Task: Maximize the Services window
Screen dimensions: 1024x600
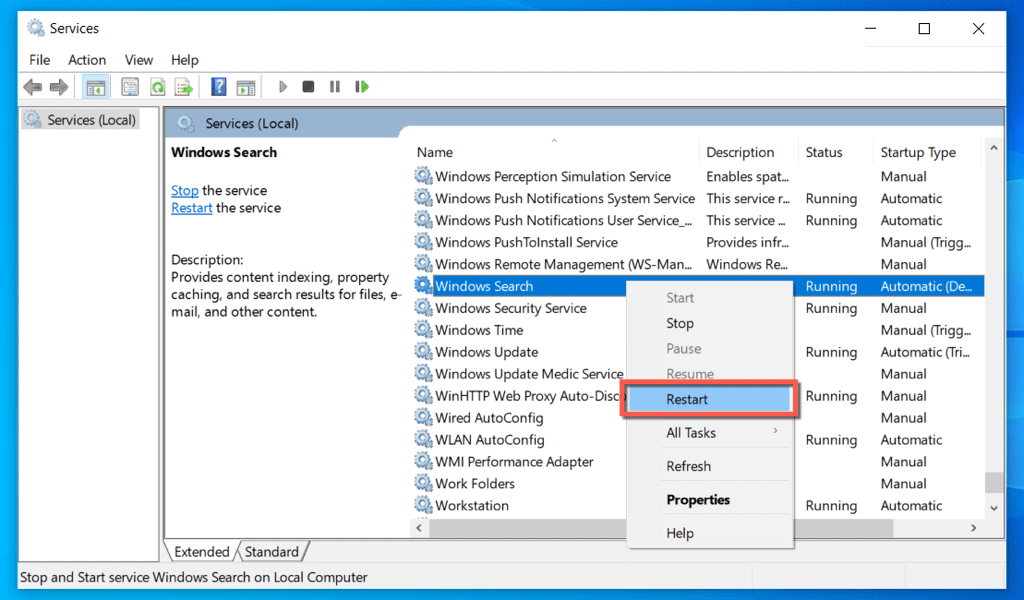Action: (924, 28)
